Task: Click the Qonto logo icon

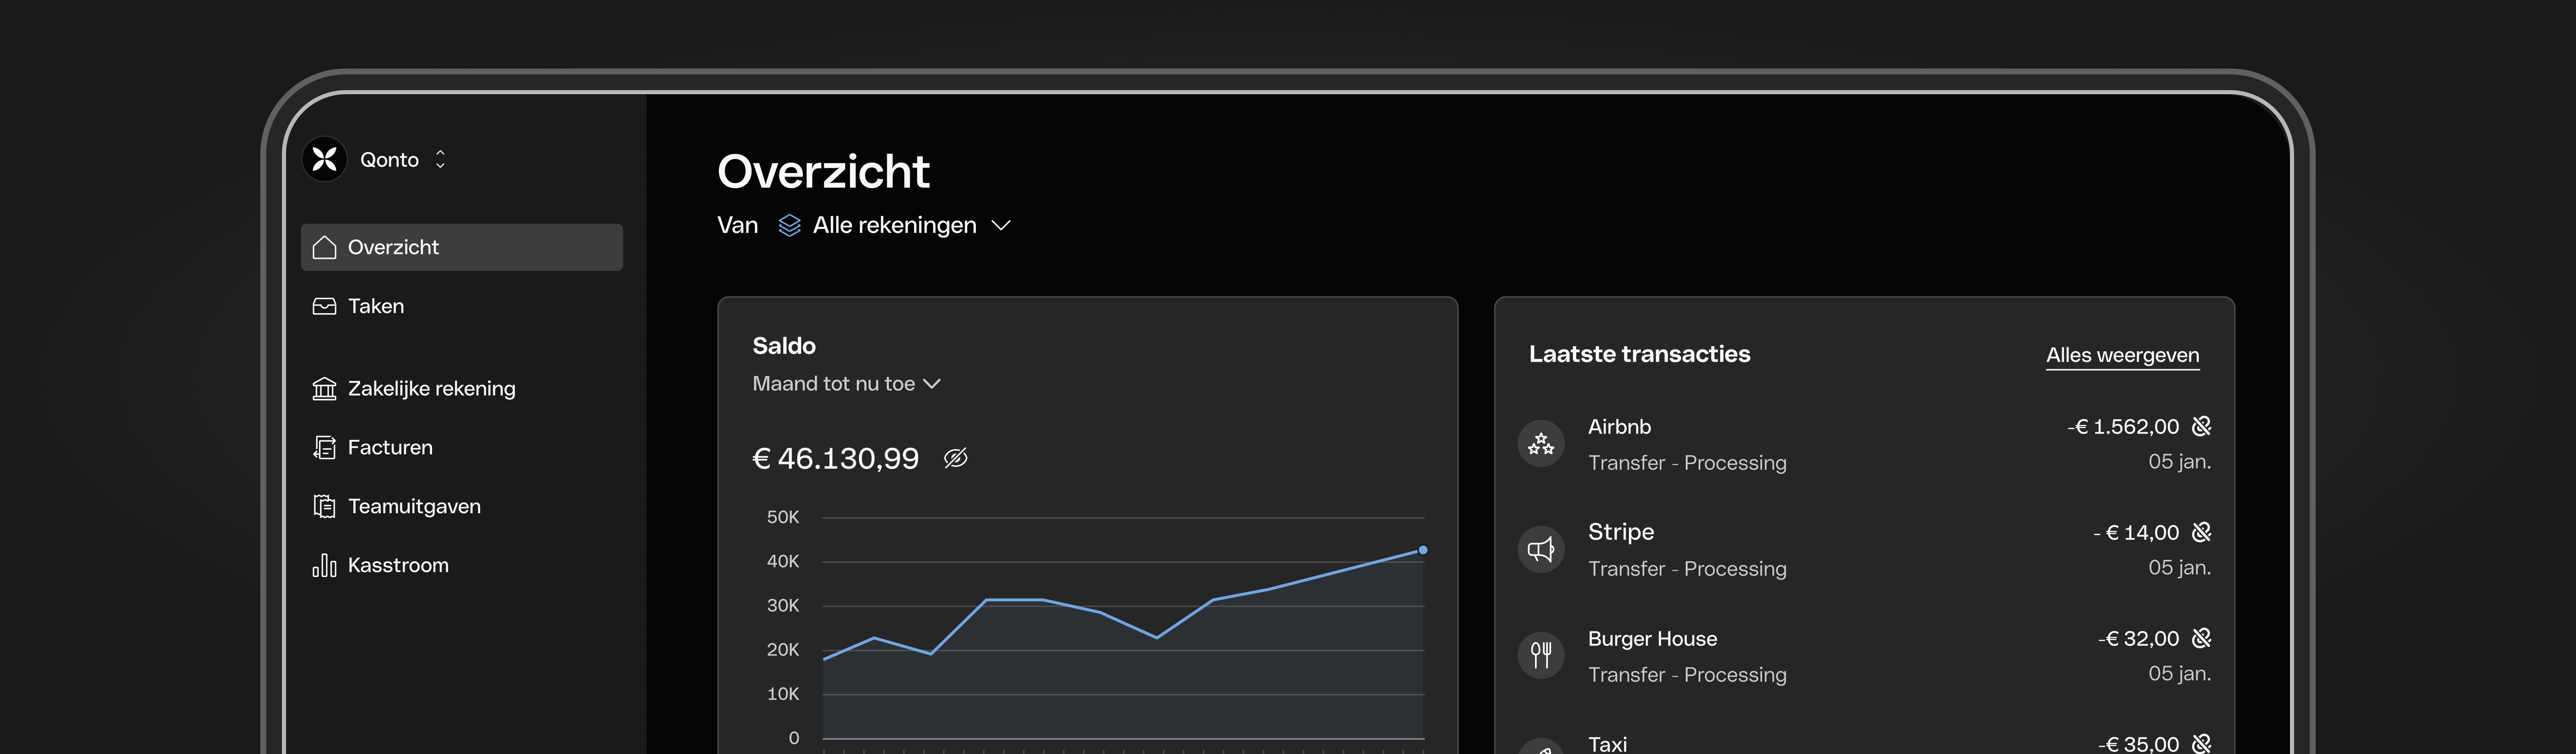Action: pyautogui.click(x=324, y=159)
